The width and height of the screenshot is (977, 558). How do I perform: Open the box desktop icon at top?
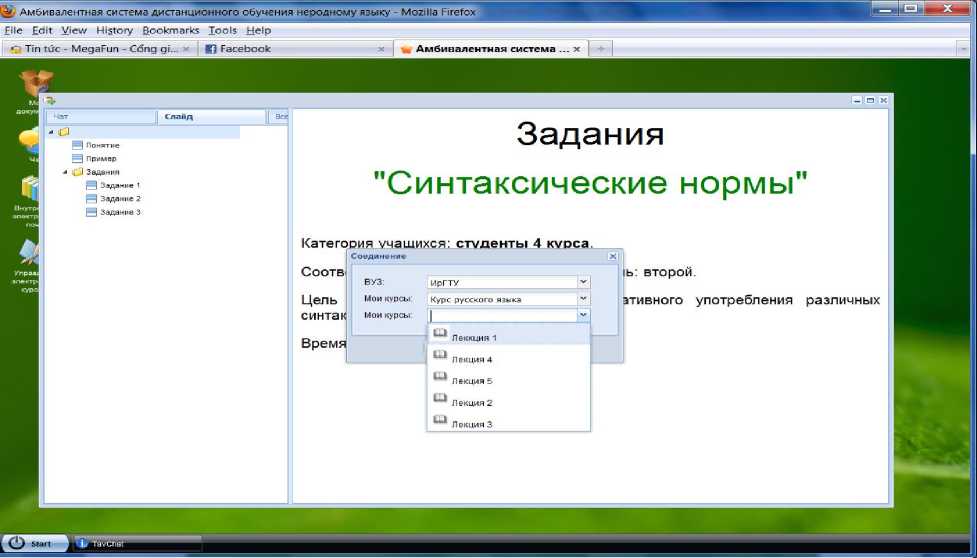point(36,84)
